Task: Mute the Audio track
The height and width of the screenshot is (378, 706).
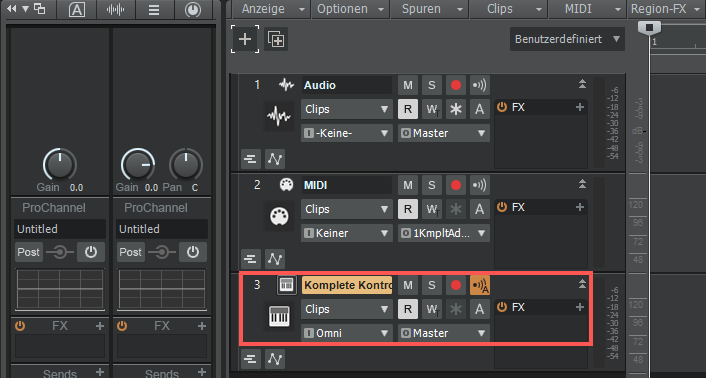Action: [x=407, y=85]
